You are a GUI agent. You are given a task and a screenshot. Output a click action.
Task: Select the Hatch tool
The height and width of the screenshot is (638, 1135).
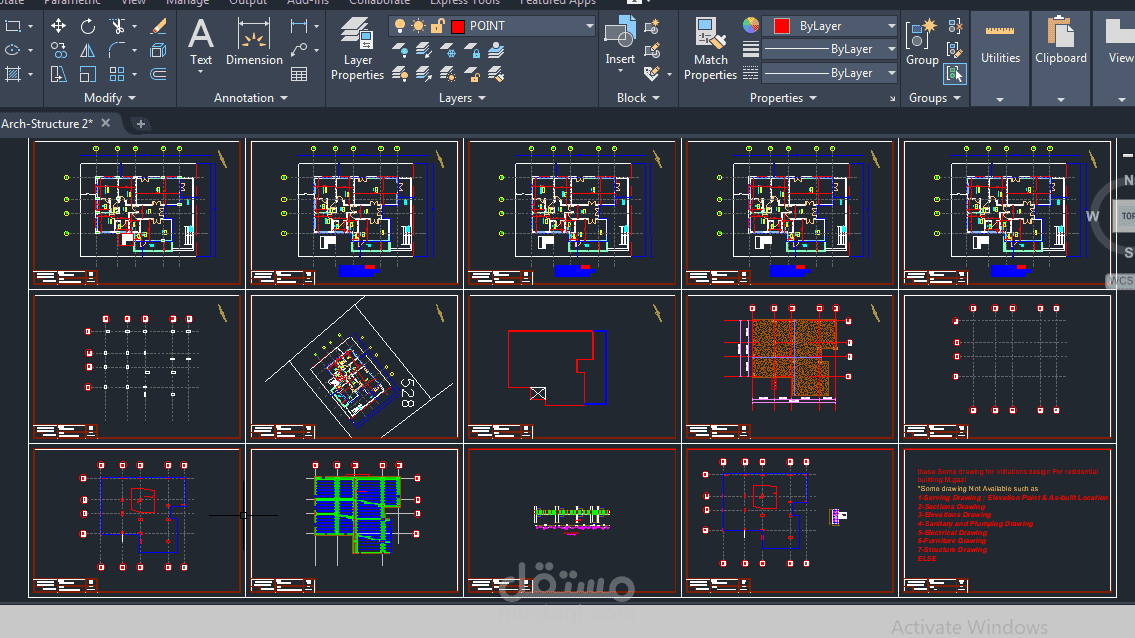coord(13,74)
